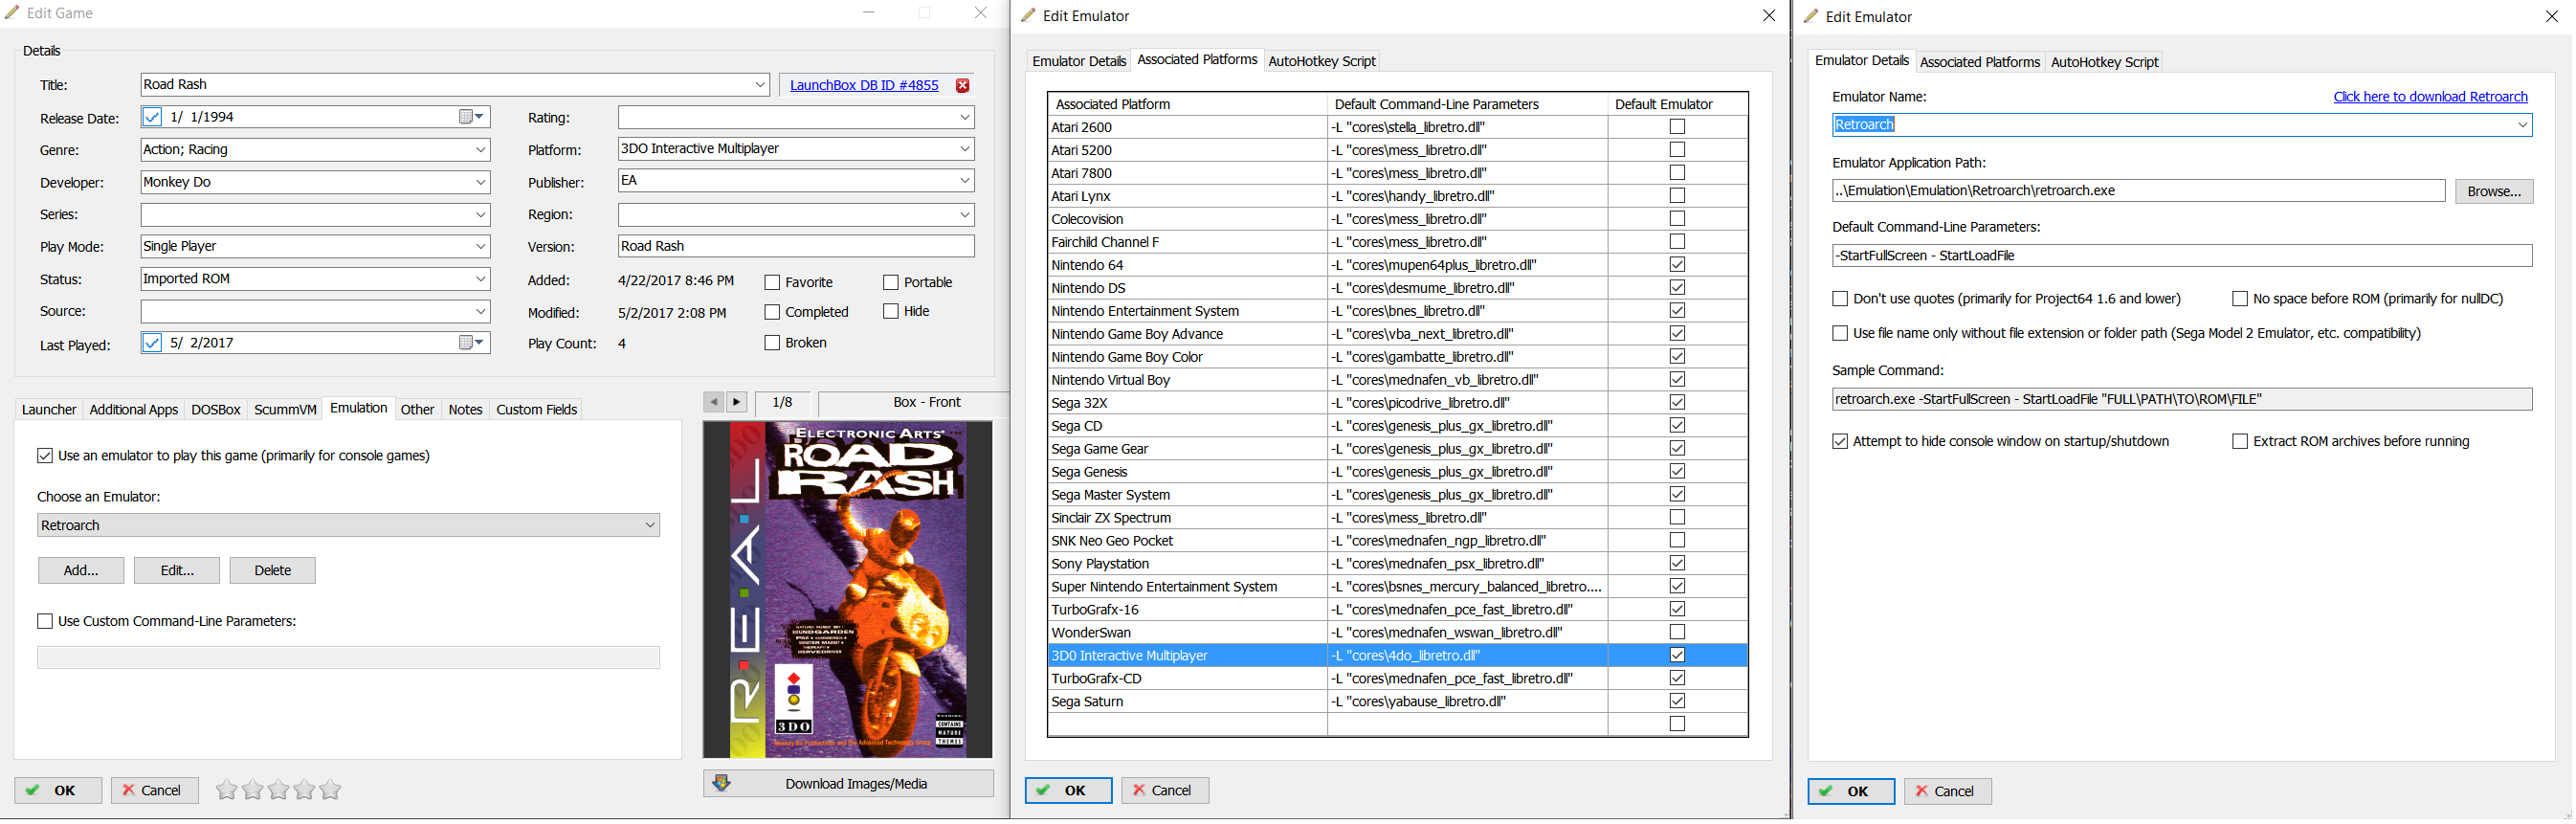This screenshot has height=824, width=2576.
Task: Toggle the Last Played date checkbox
Action: (152, 343)
